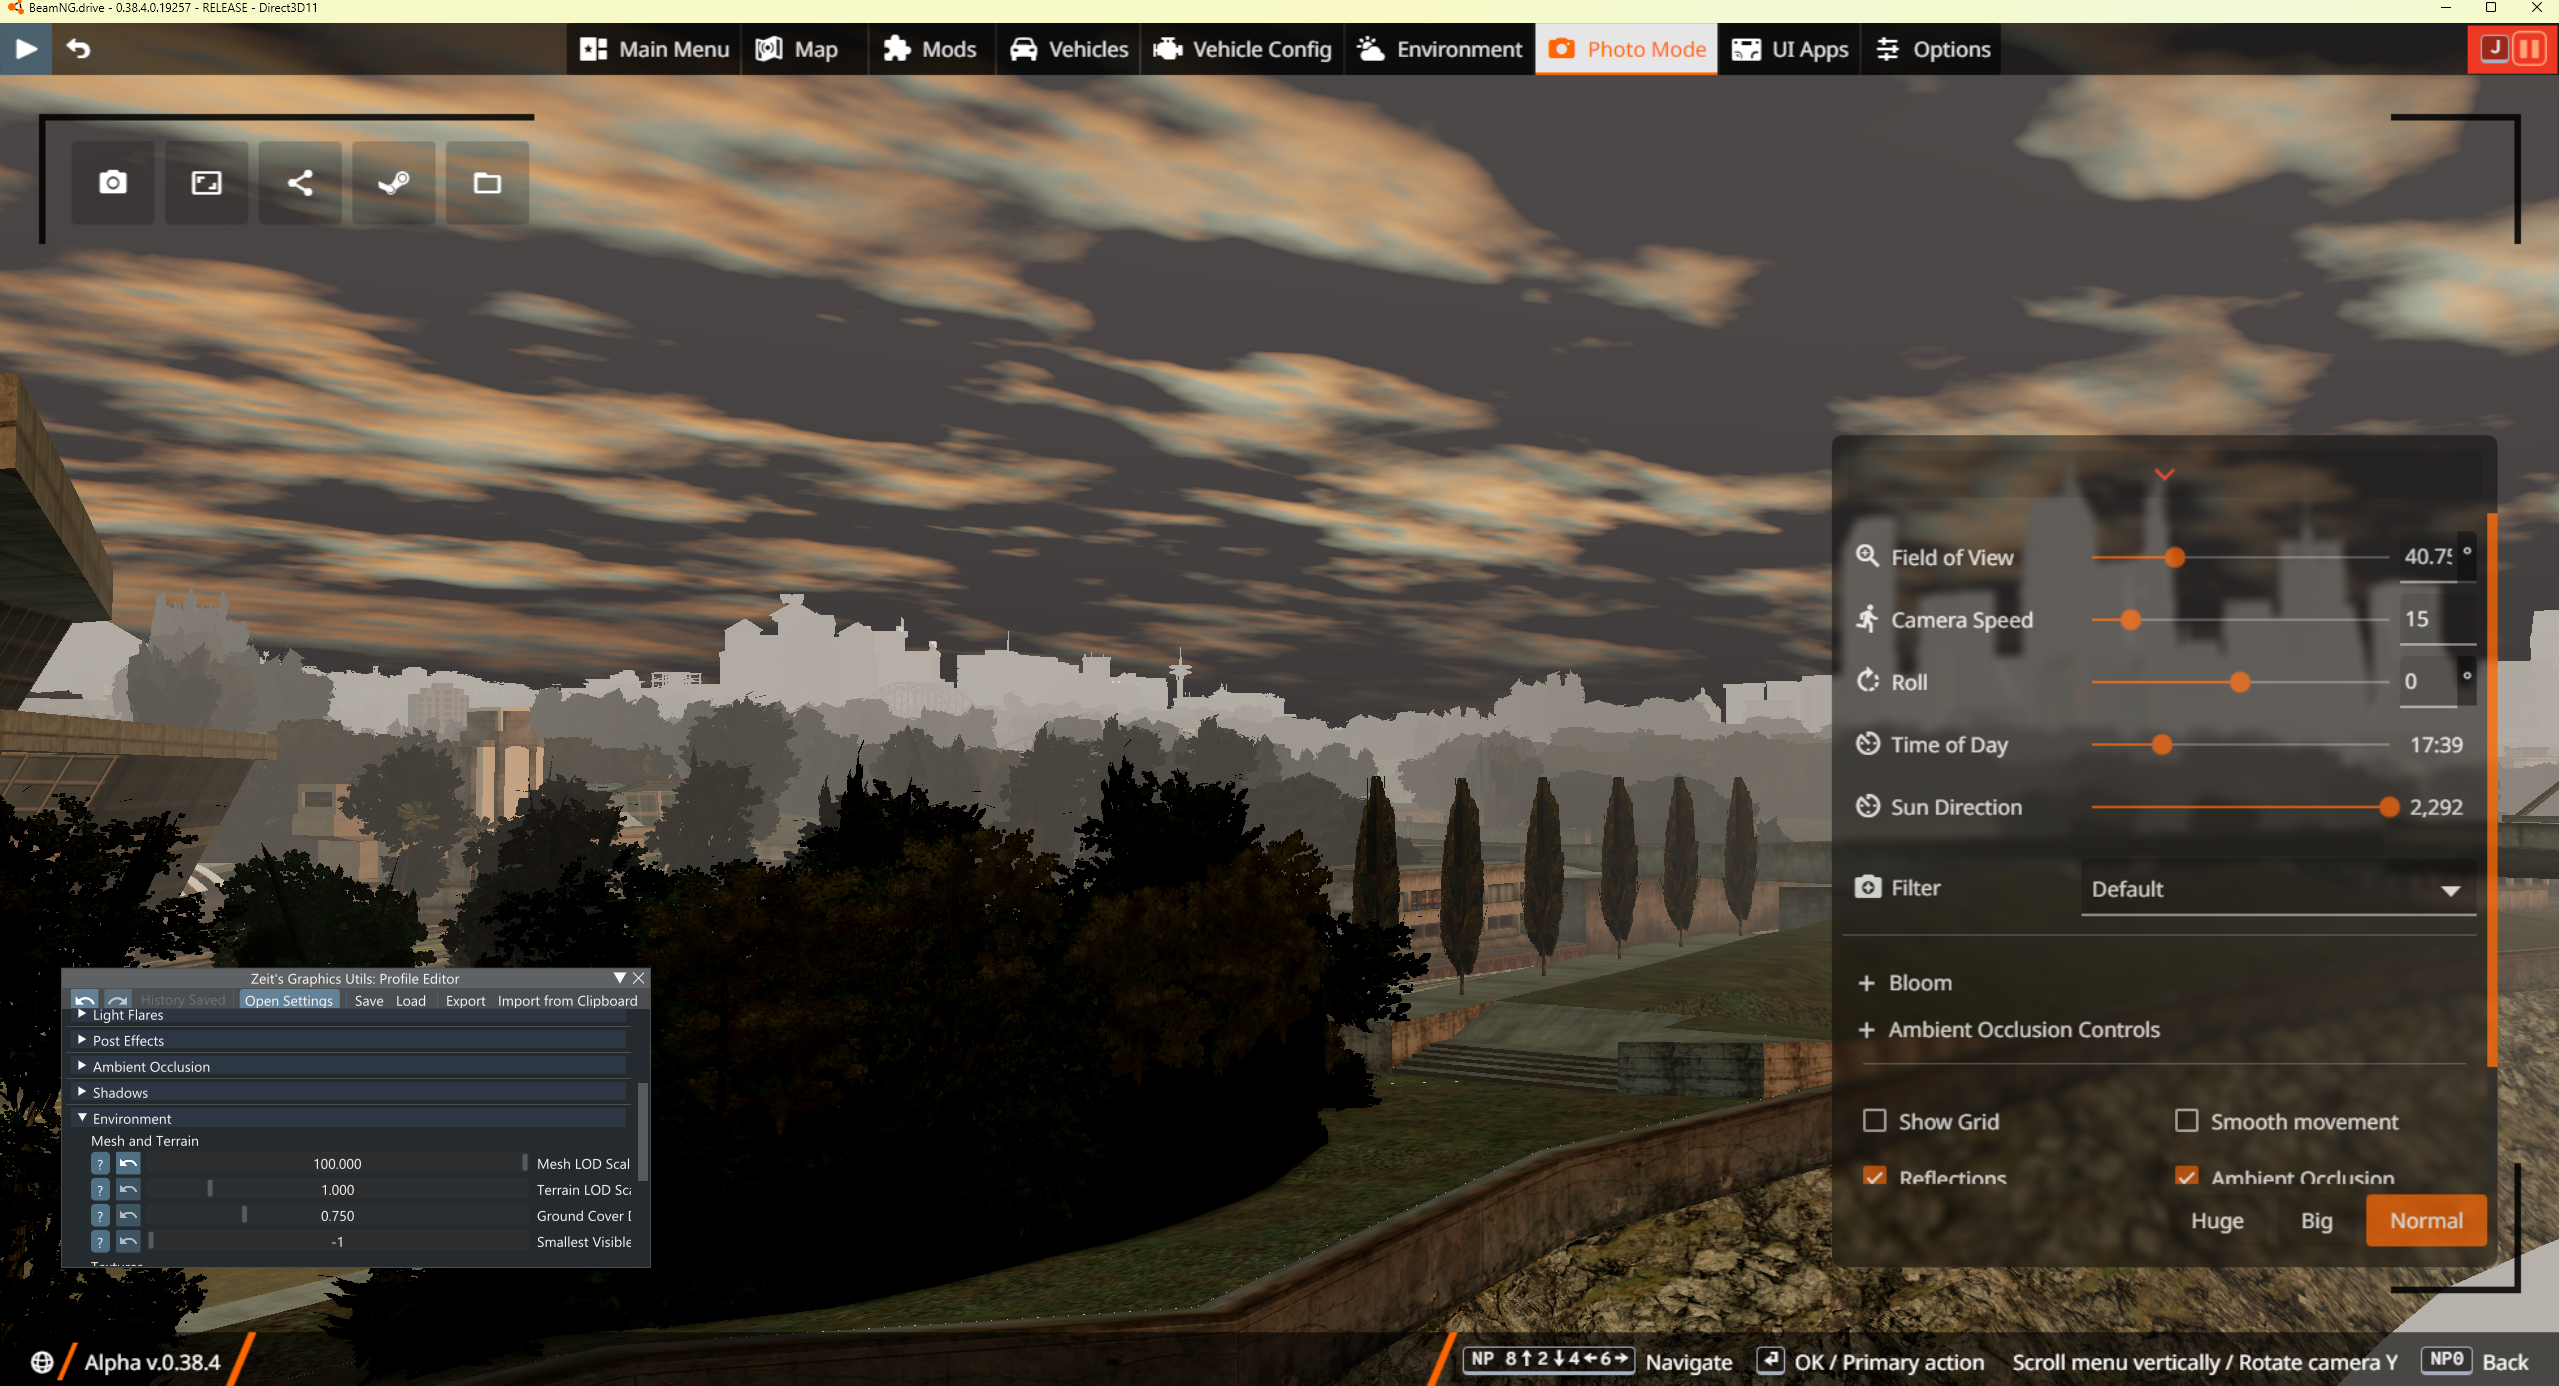Image resolution: width=2559 pixels, height=1386 pixels.
Task: Open the Vehicle Config menu
Action: click(1242, 49)
